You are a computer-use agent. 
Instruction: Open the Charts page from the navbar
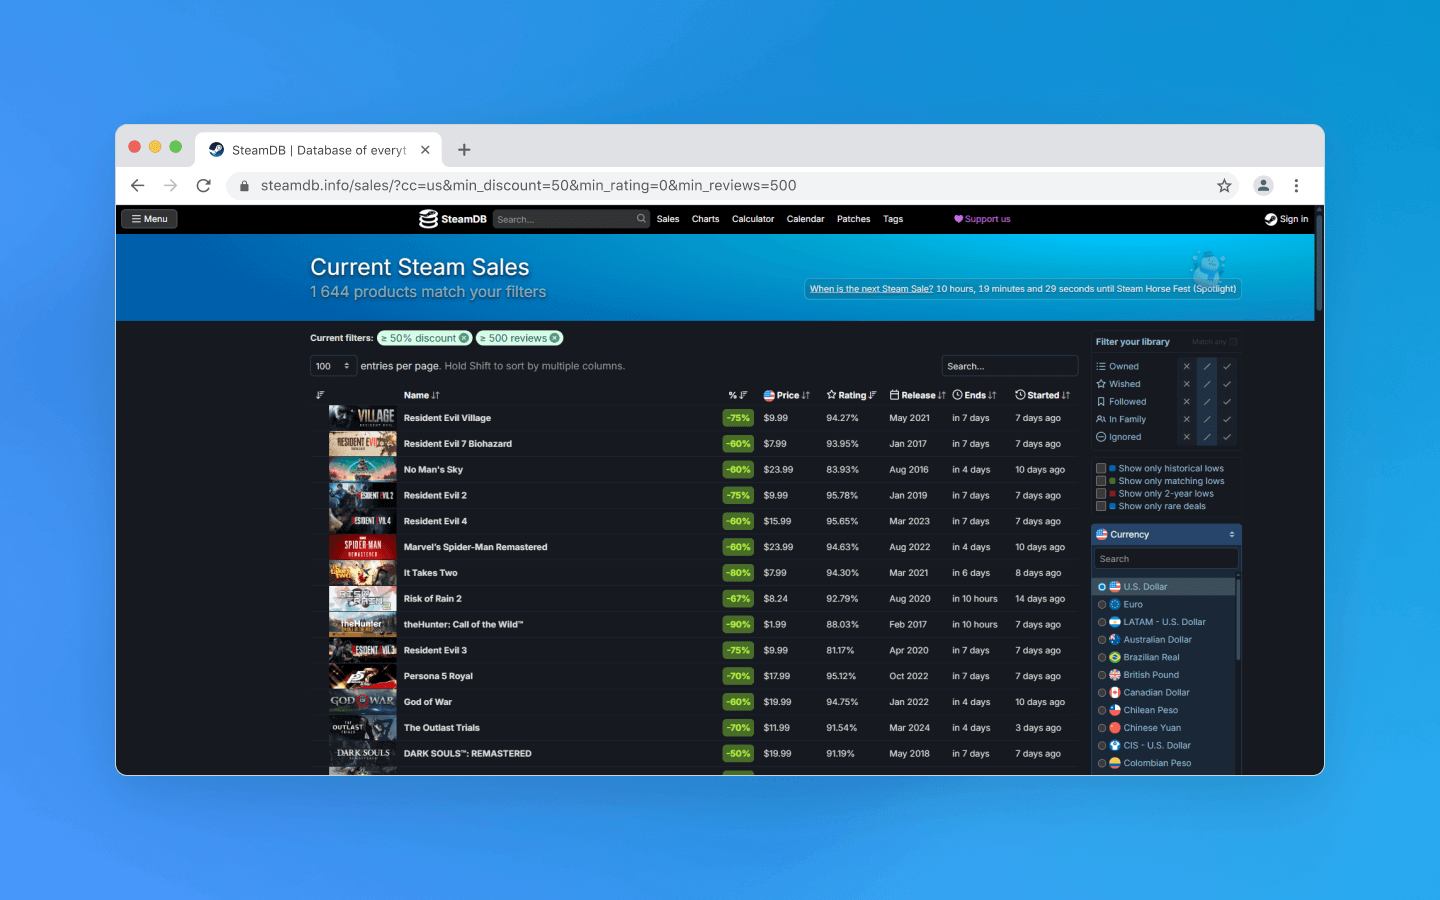point(705,219)
